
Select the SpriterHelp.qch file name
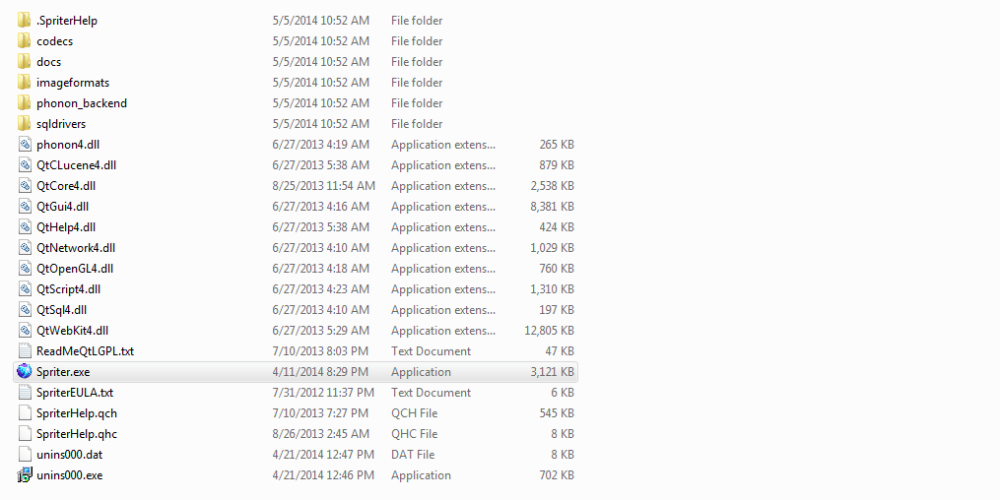[x=77, y=413]
